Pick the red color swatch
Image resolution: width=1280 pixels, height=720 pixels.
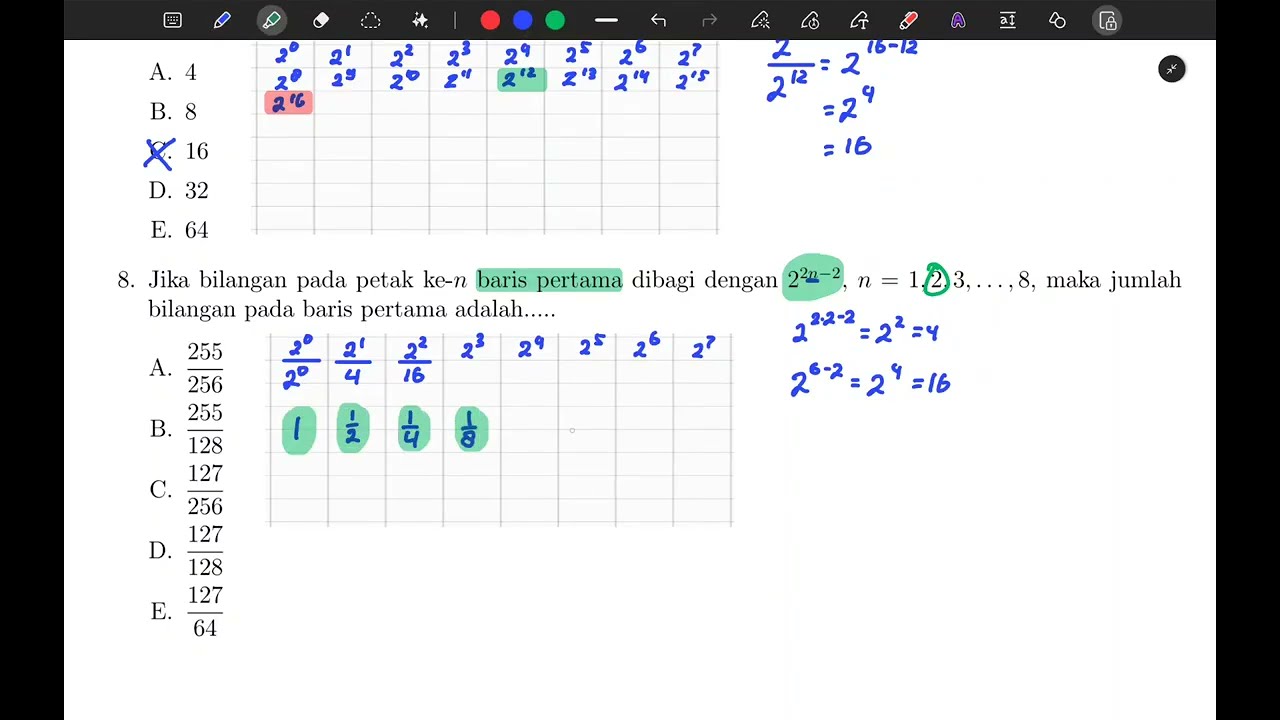(490, 20)
